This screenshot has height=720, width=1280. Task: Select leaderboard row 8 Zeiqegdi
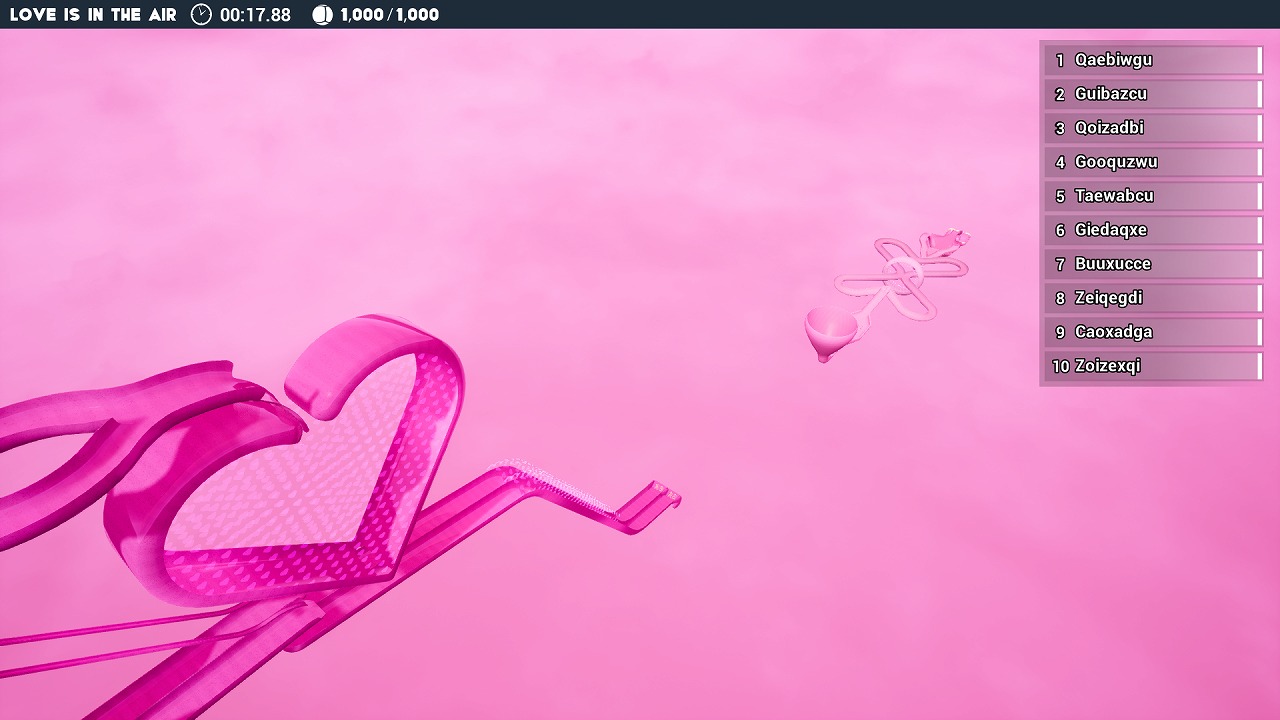[1153, 298]
